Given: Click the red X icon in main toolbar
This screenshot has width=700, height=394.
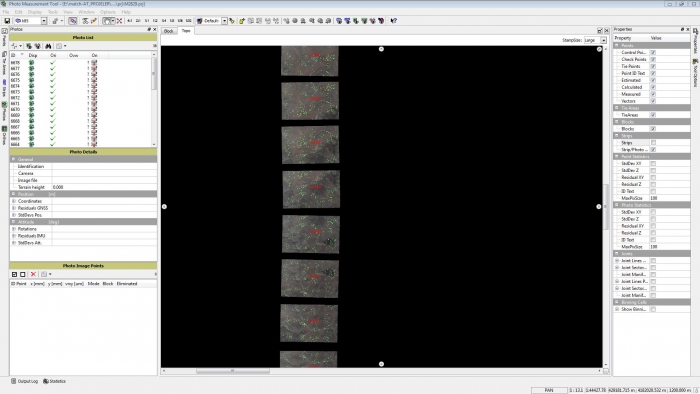Looking at the screenshot, I should [119, 21].
